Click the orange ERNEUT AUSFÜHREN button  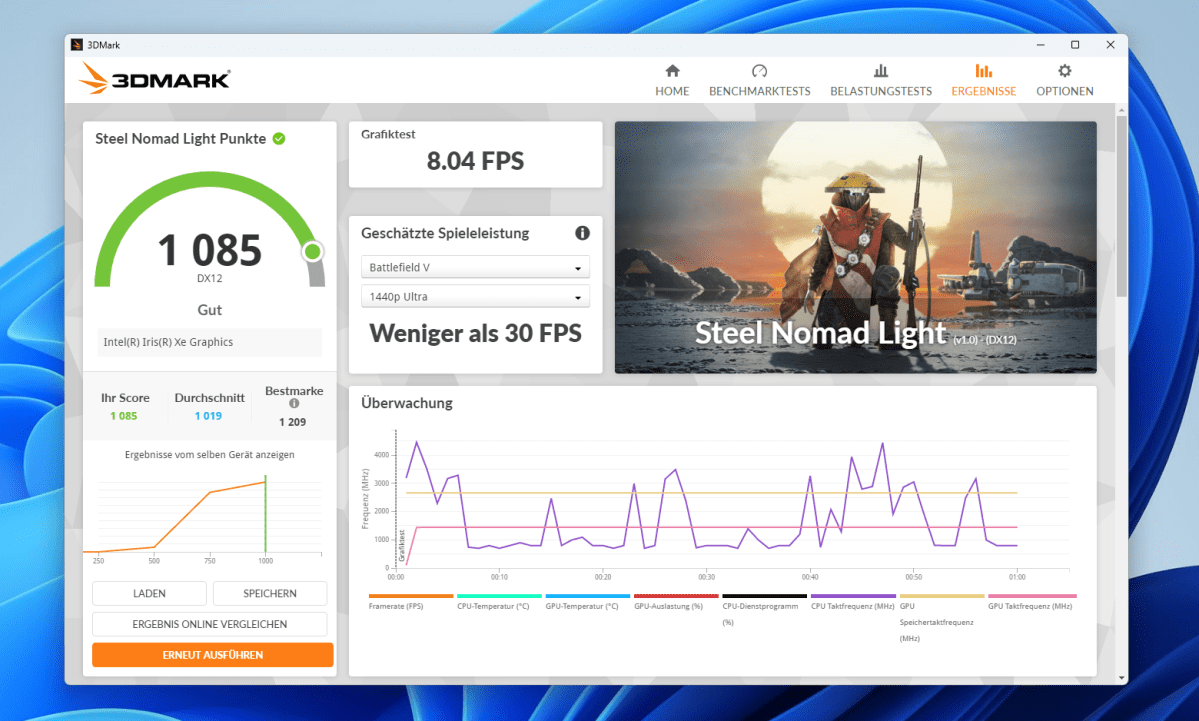click(x=213, y=654)
